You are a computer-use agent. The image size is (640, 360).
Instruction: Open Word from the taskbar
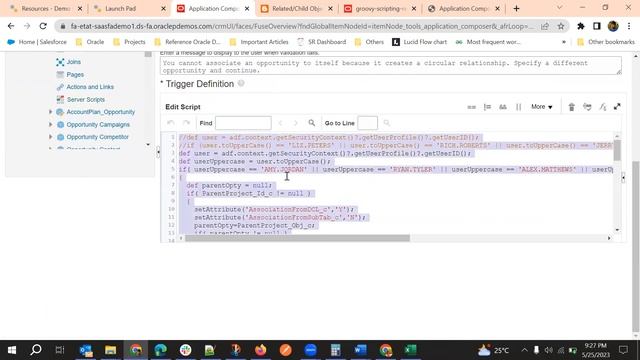click(x=360, y=350)
